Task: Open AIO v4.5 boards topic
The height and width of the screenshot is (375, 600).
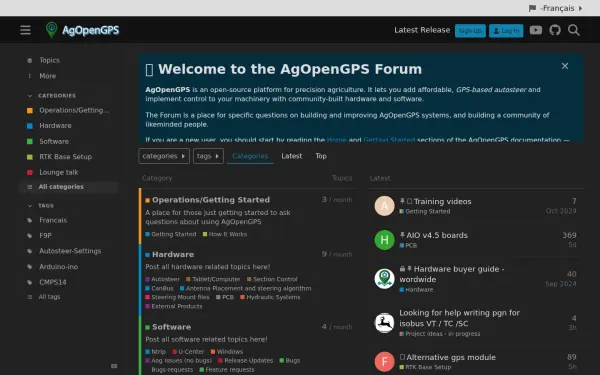Action: (x=437, y=235)
